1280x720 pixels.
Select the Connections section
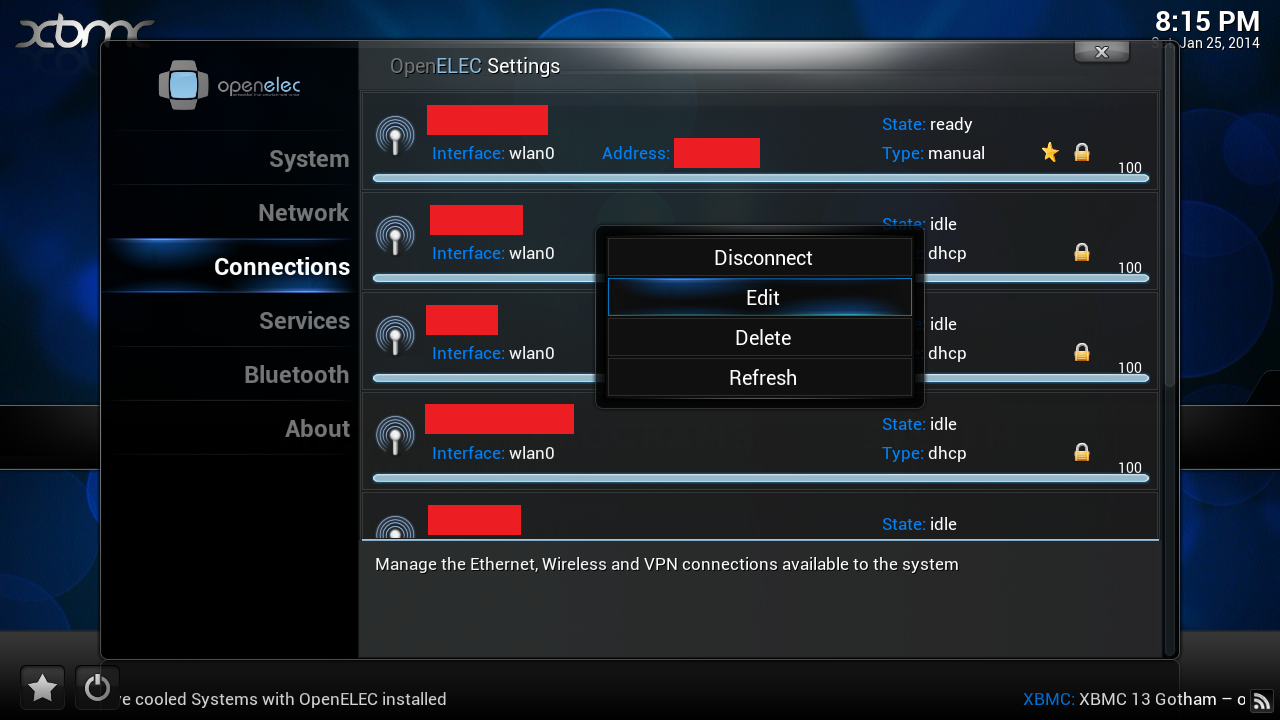pyautogui.click(x=282, y=267)
